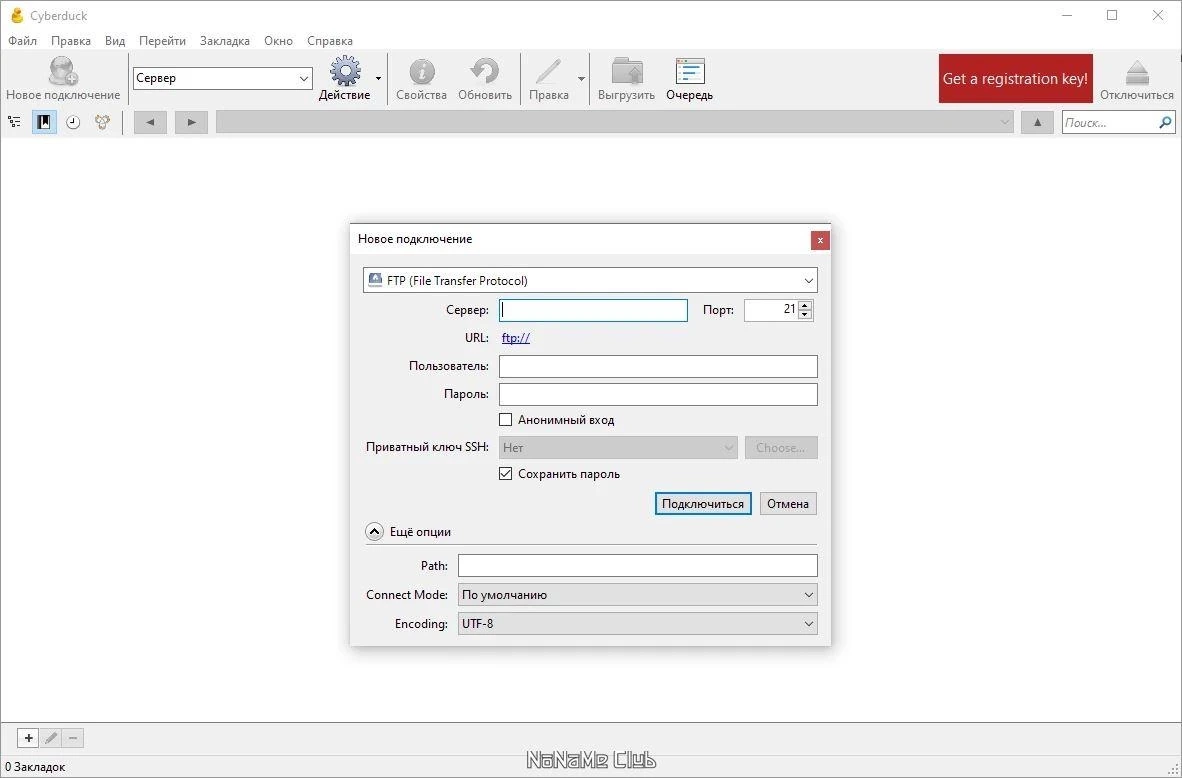Screen dimensions: 1182x778
Task: Add bookmark with the plus button
Action: click(29, 738)
